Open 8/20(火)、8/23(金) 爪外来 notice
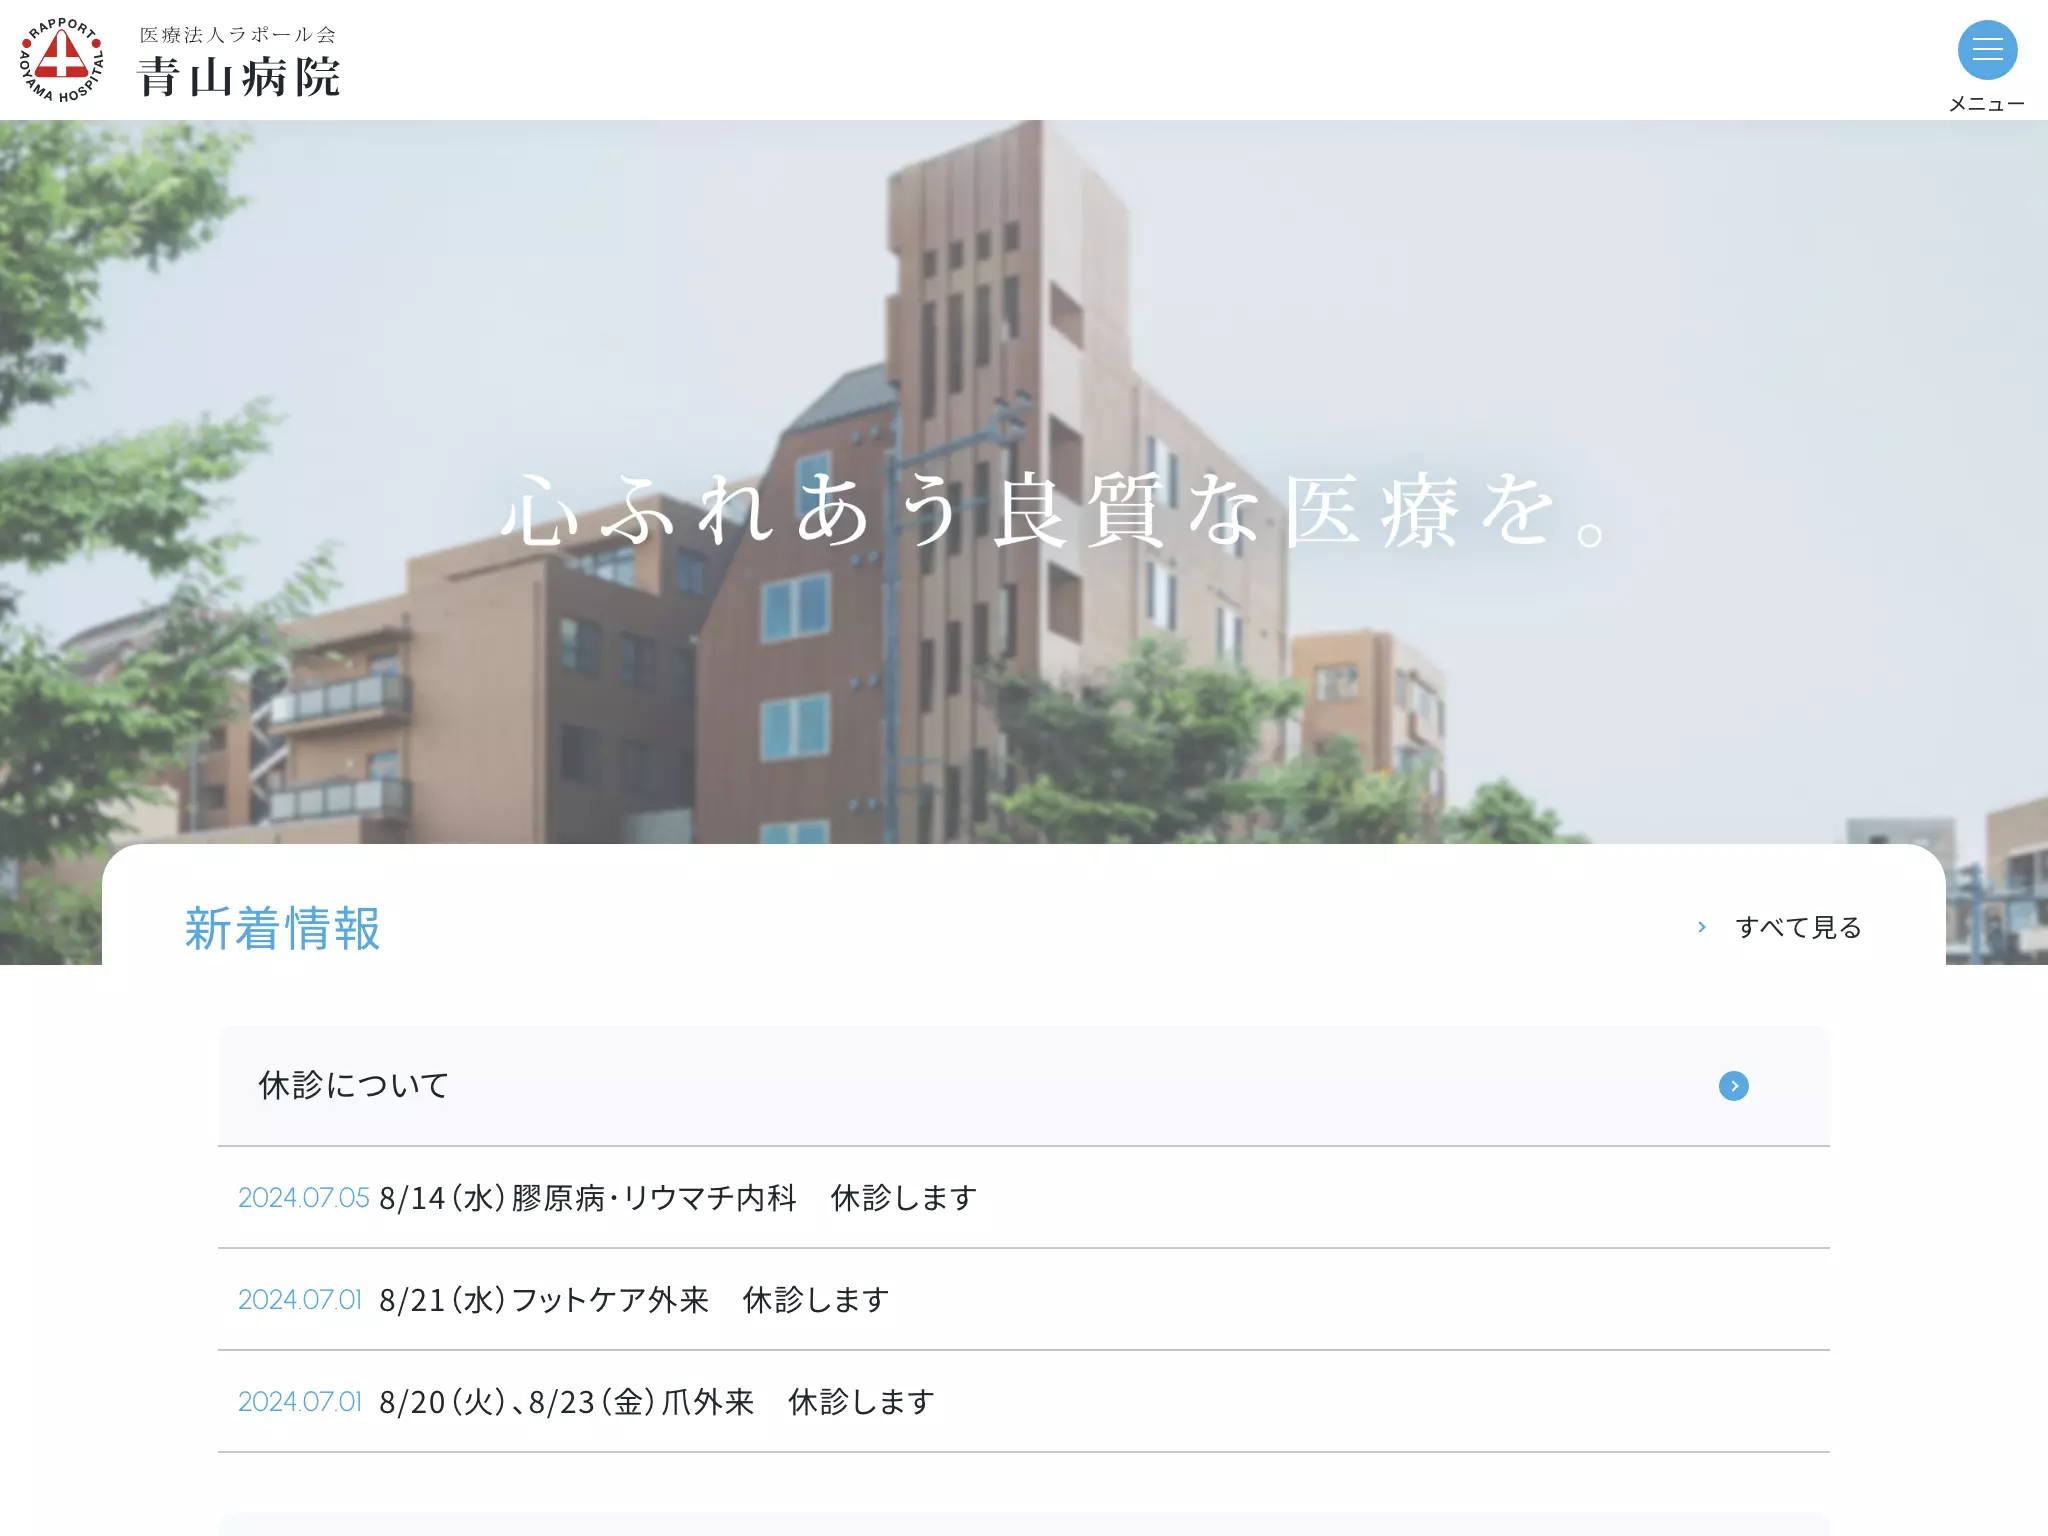This screenshot has width=2048, height=1536. (657, 1401)
